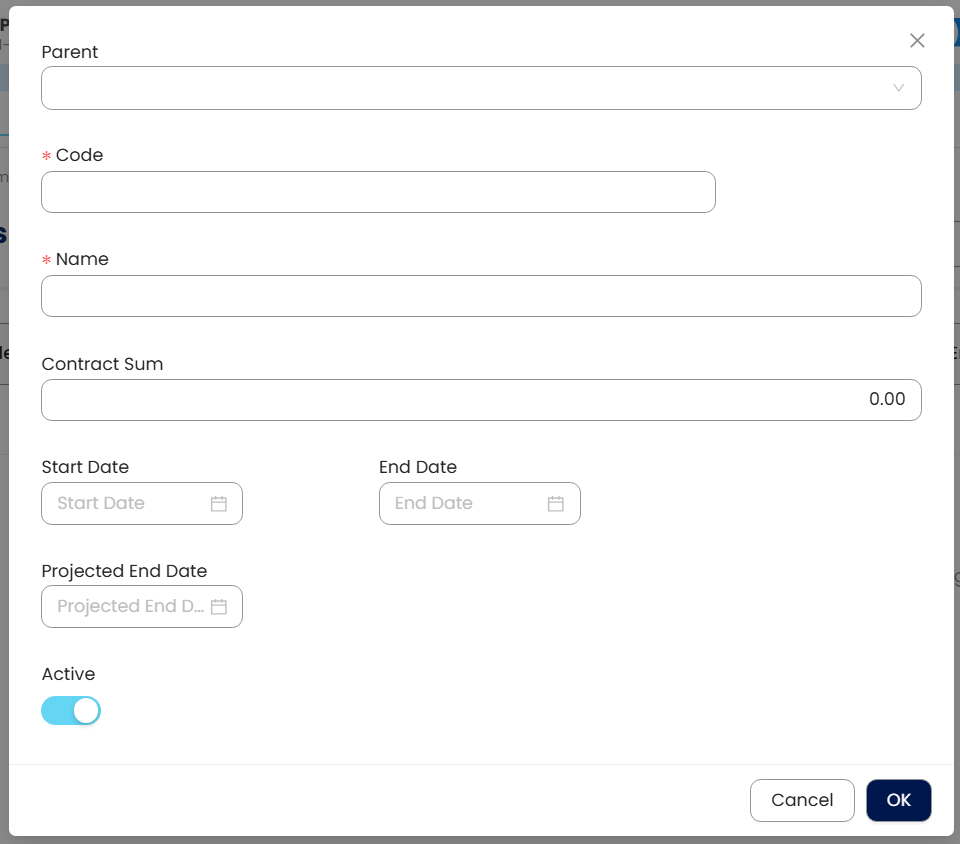The image size is (960, 844).
Task: Toggle the Active switch off
Action: 71,711
